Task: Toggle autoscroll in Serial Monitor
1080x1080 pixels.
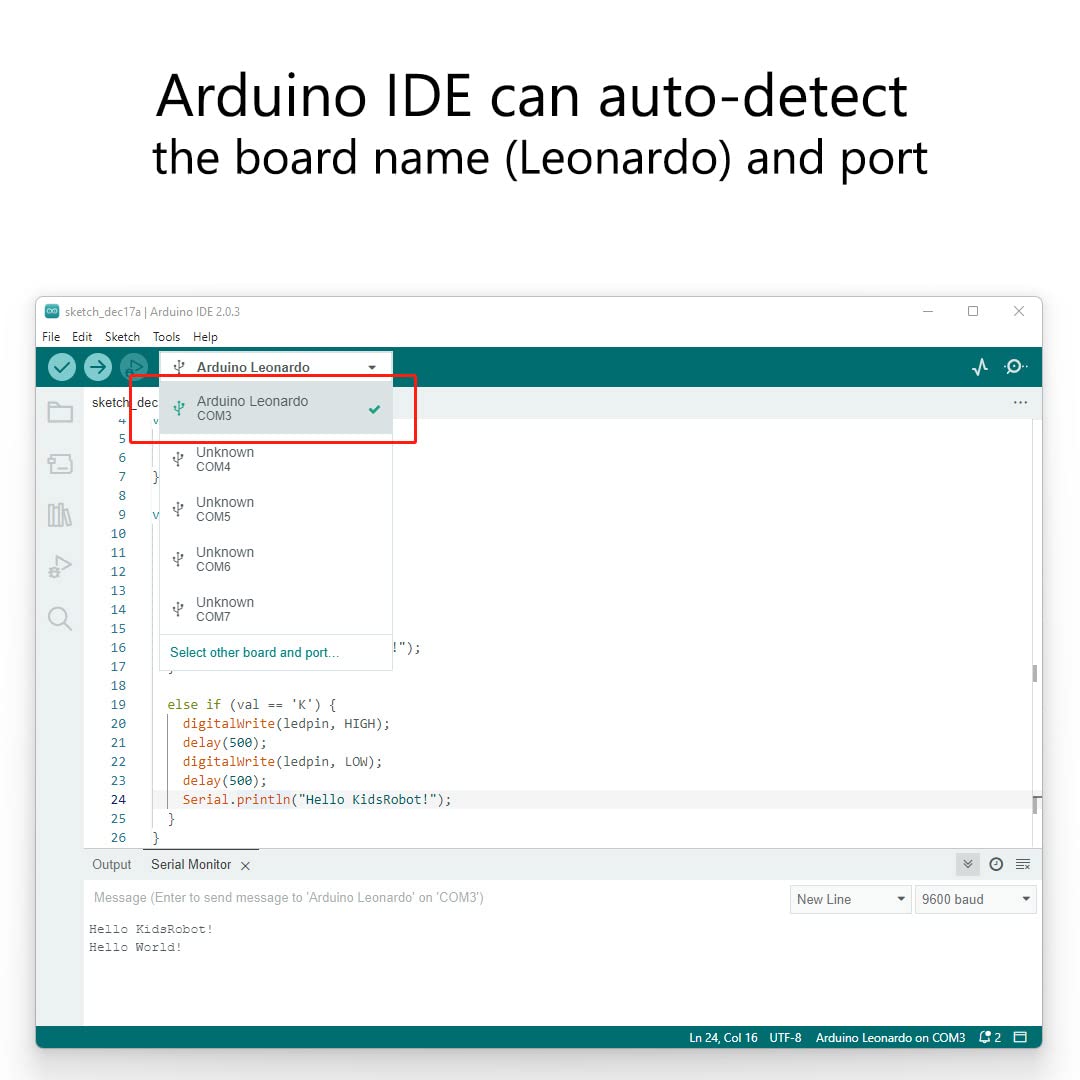Action: (x=967, y=864)
